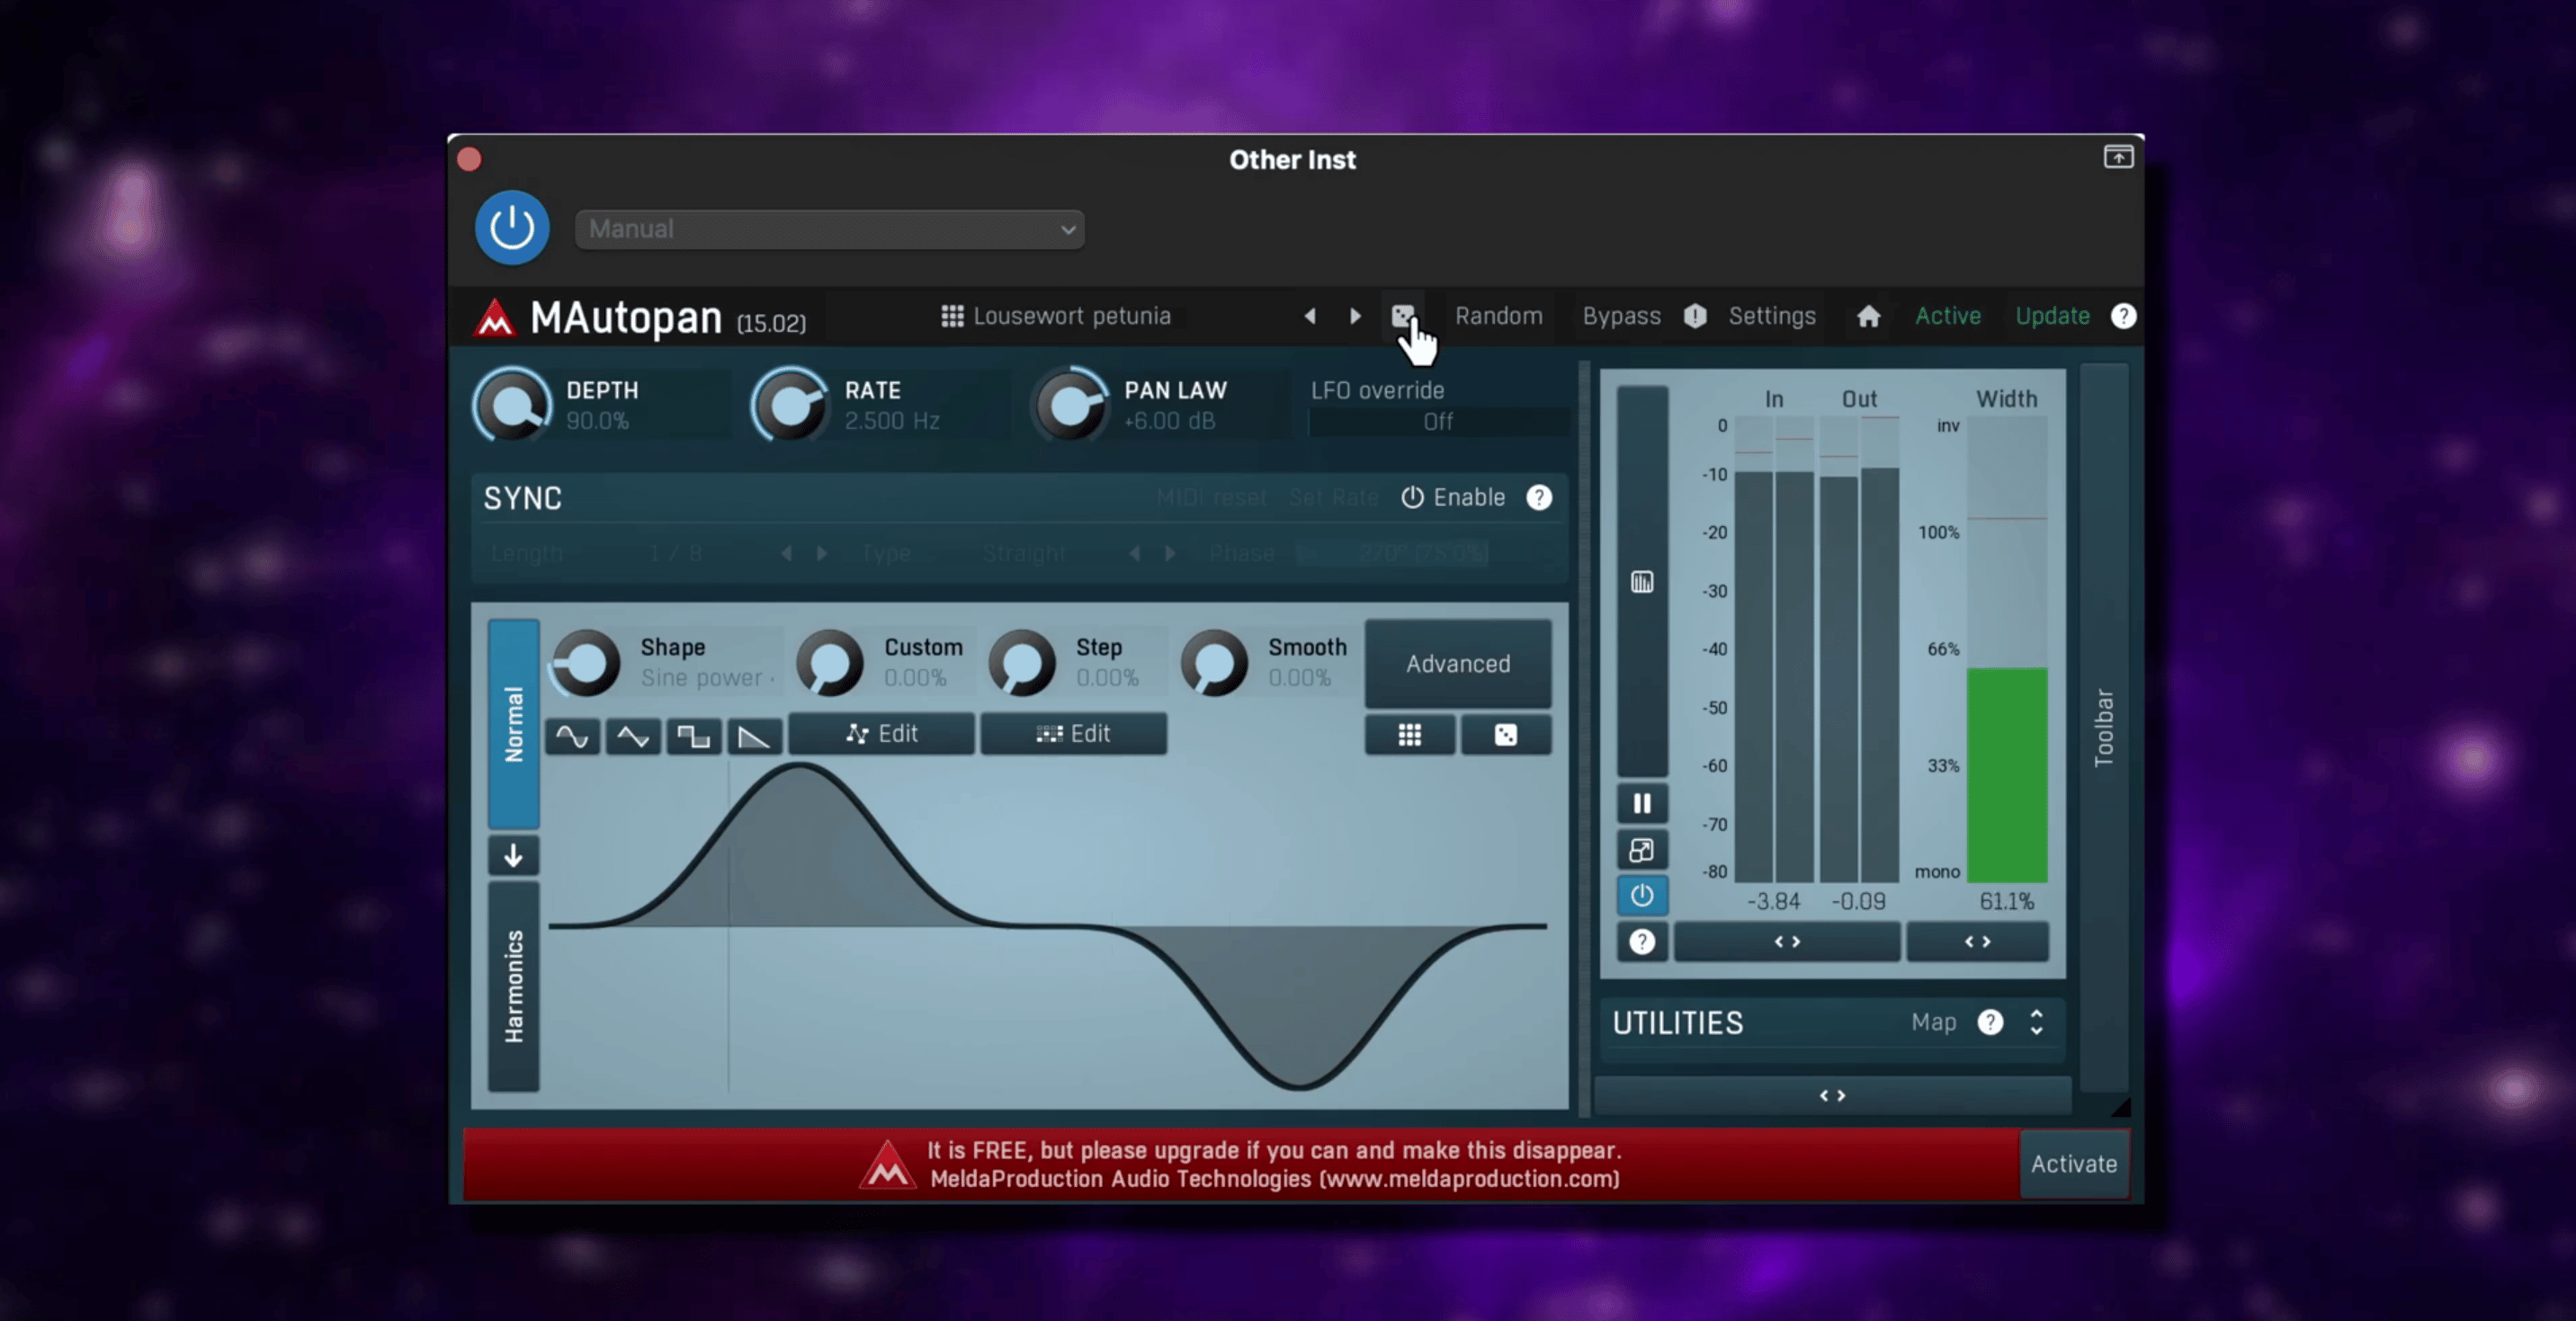
Task: Click Map in UTILITIES
Action: 1933,1023
